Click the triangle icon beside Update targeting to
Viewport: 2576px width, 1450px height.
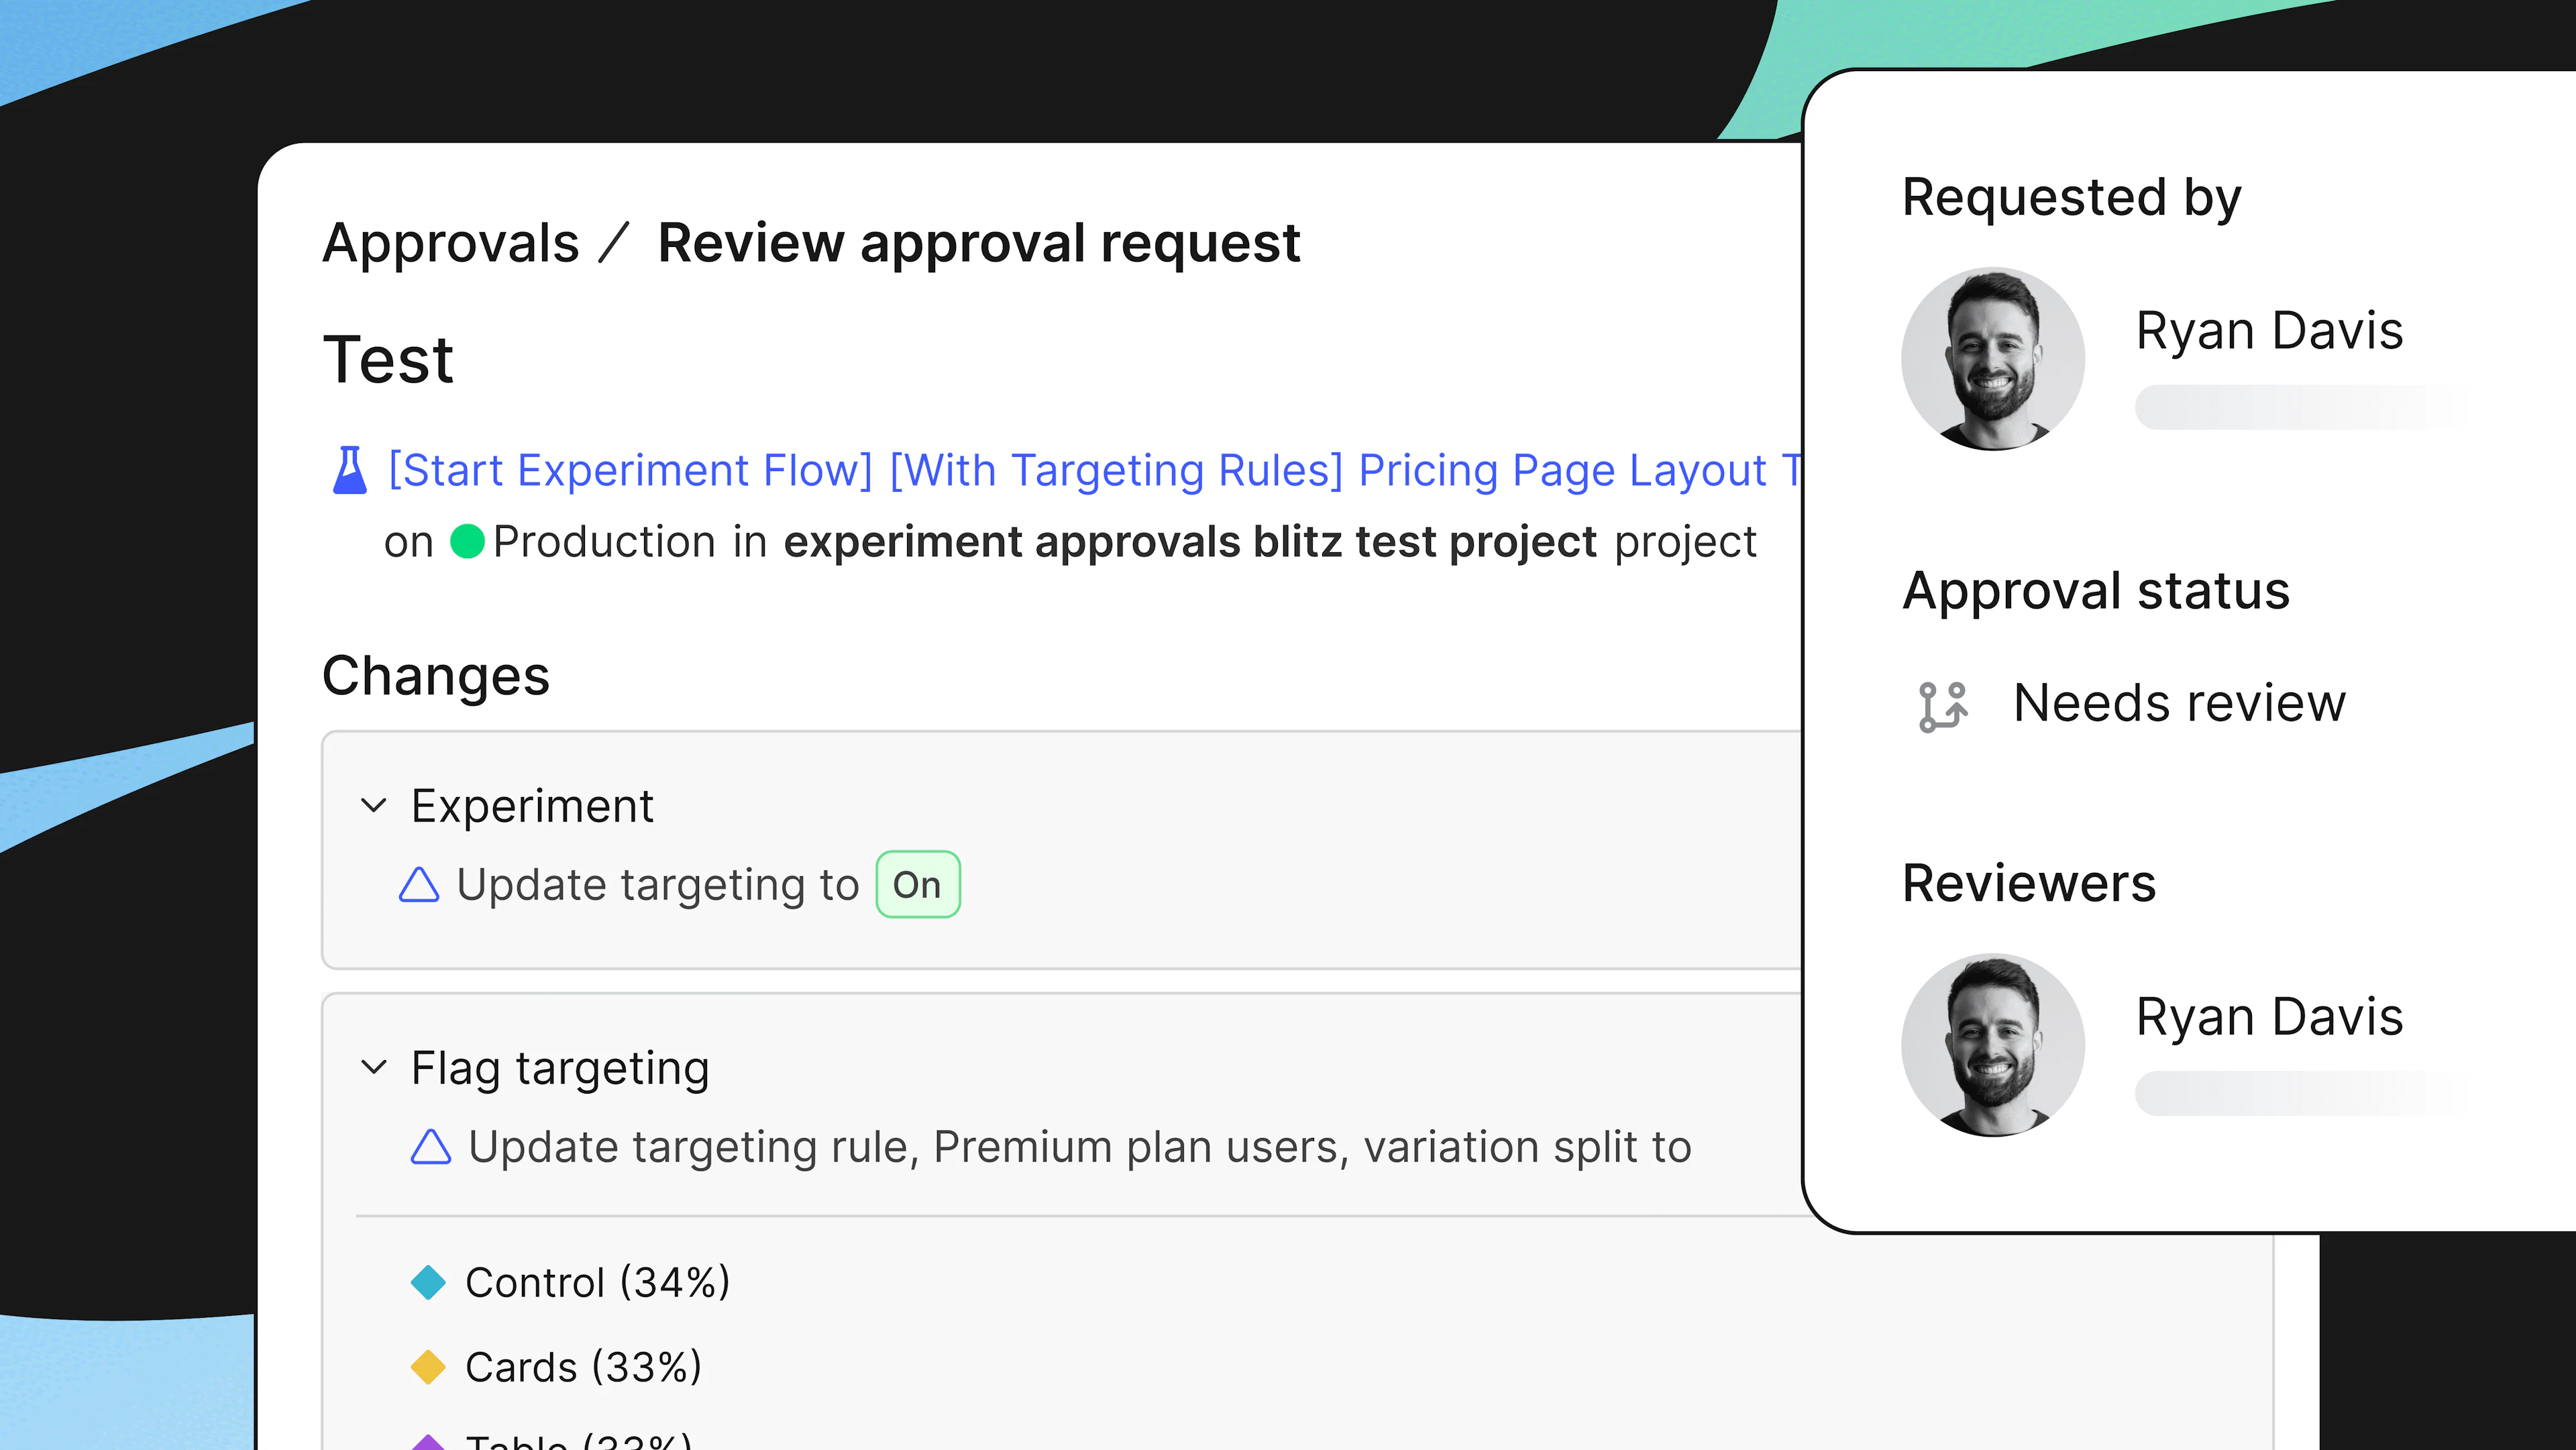click(x=419, y=885)
